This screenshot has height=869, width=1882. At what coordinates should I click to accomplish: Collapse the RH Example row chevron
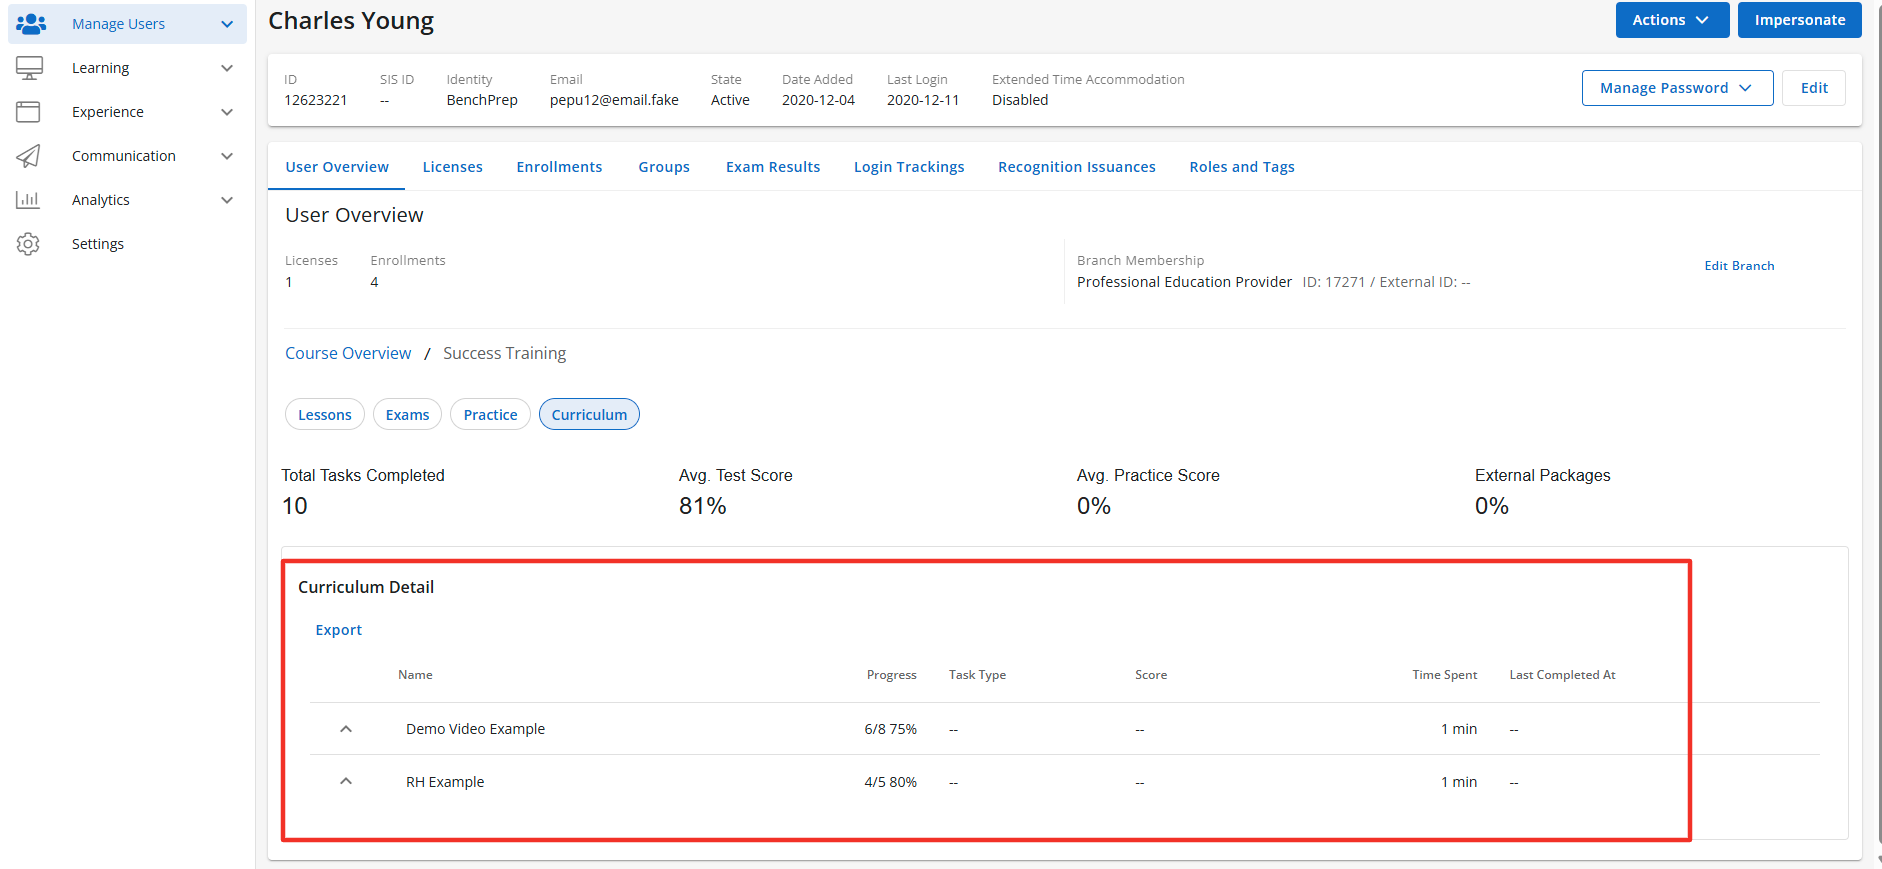click(346, 781)
